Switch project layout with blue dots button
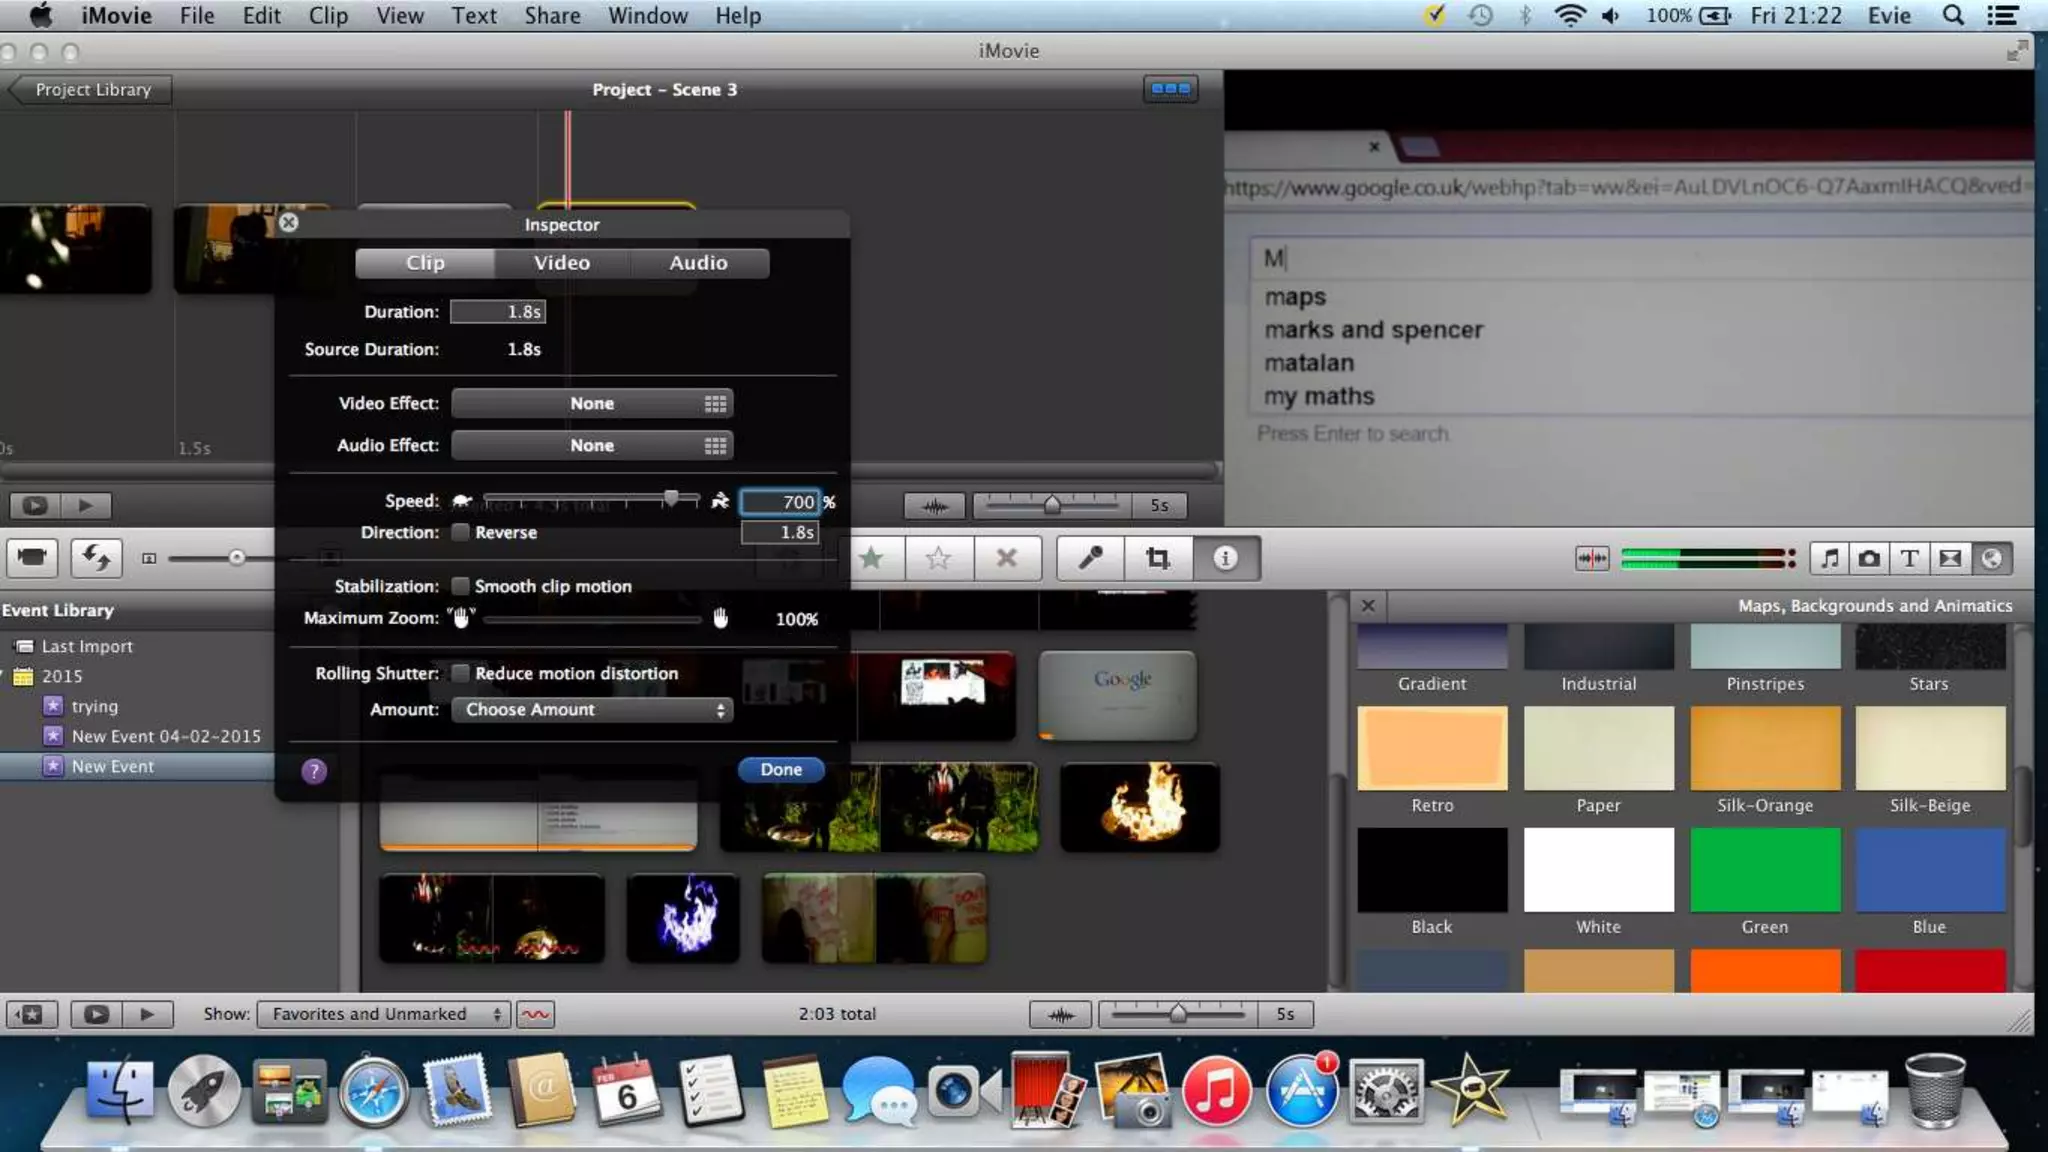 (1170, 89)
